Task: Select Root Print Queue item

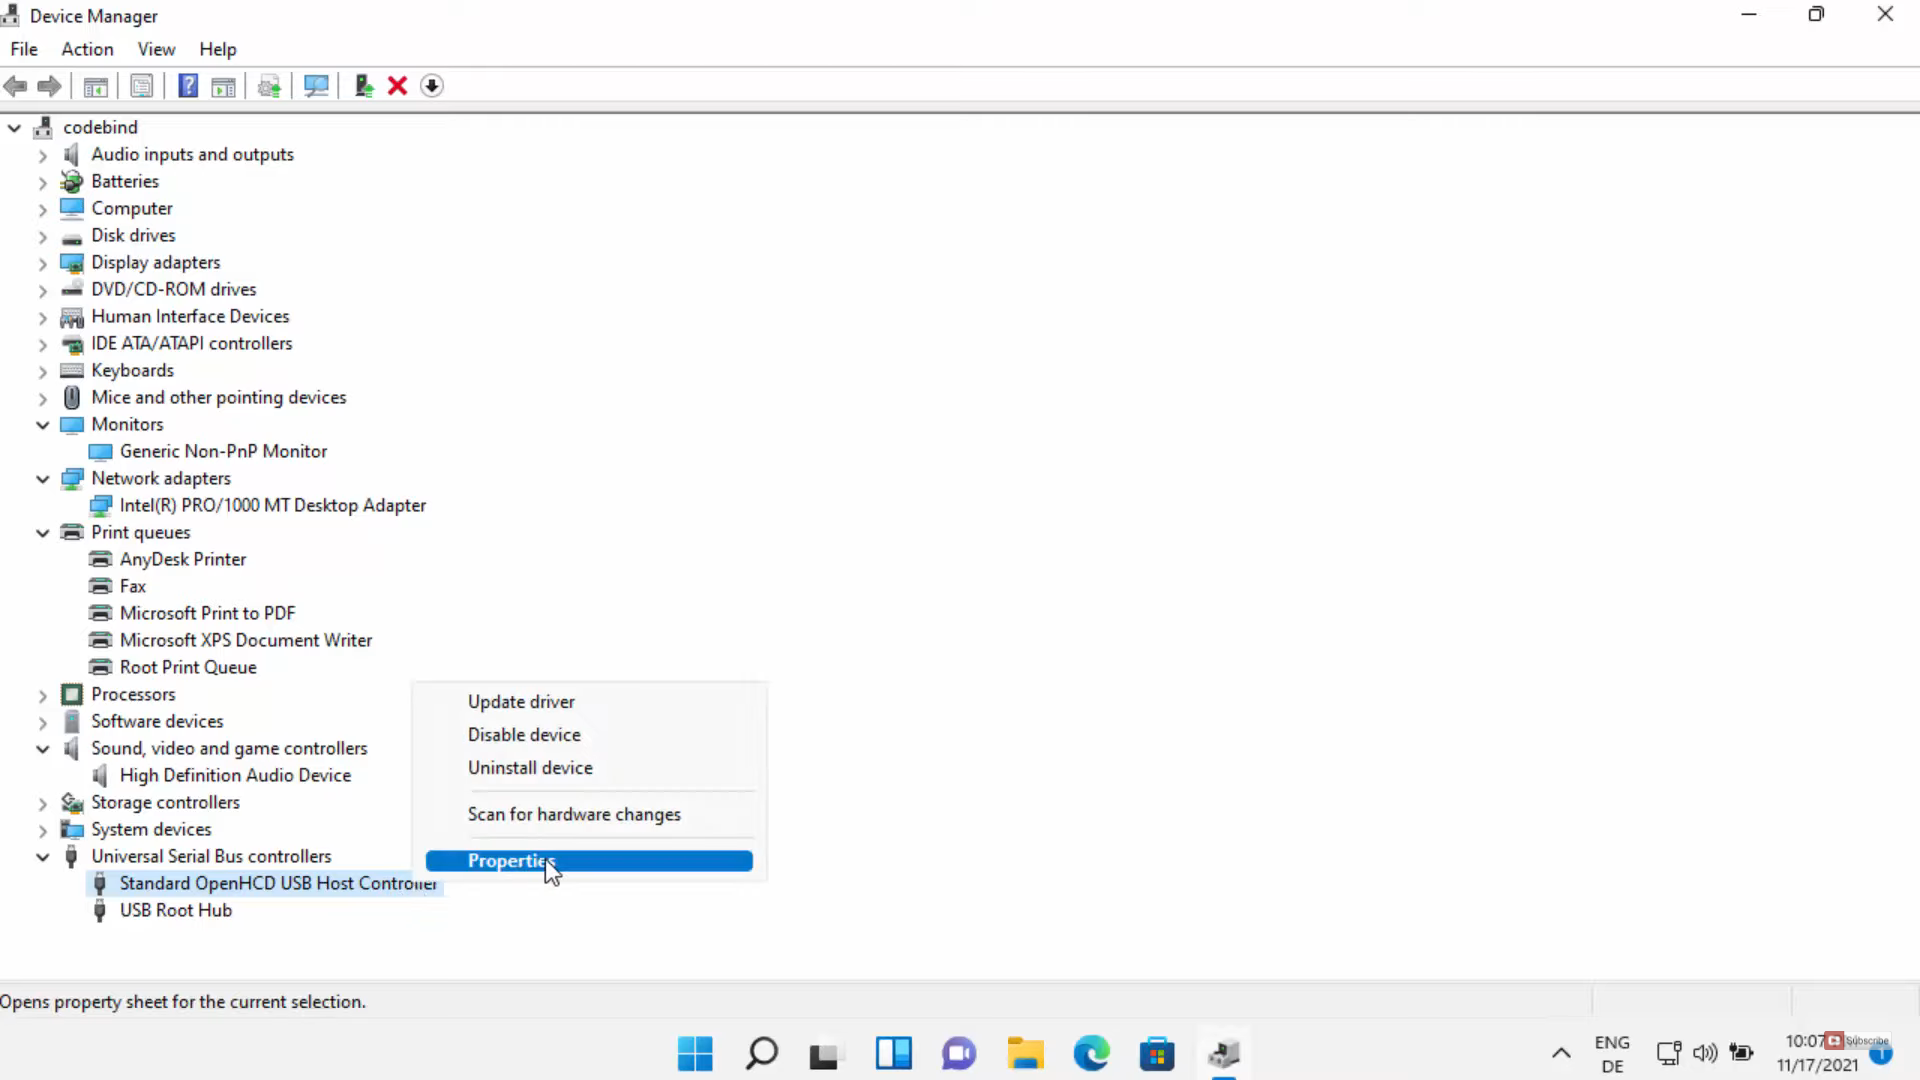Action: click(188, 667)
